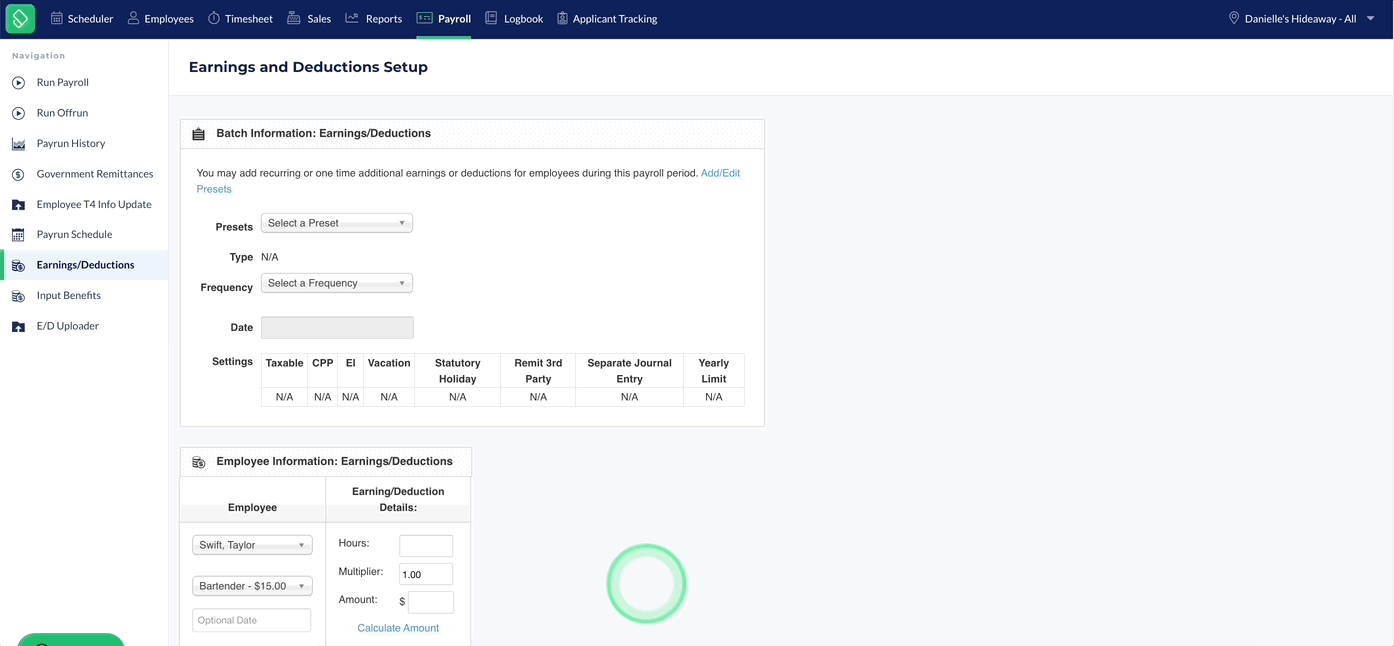Click the Optional Date field
Image resolution: width=1394 pixels, height=646 pixels.
252,620
